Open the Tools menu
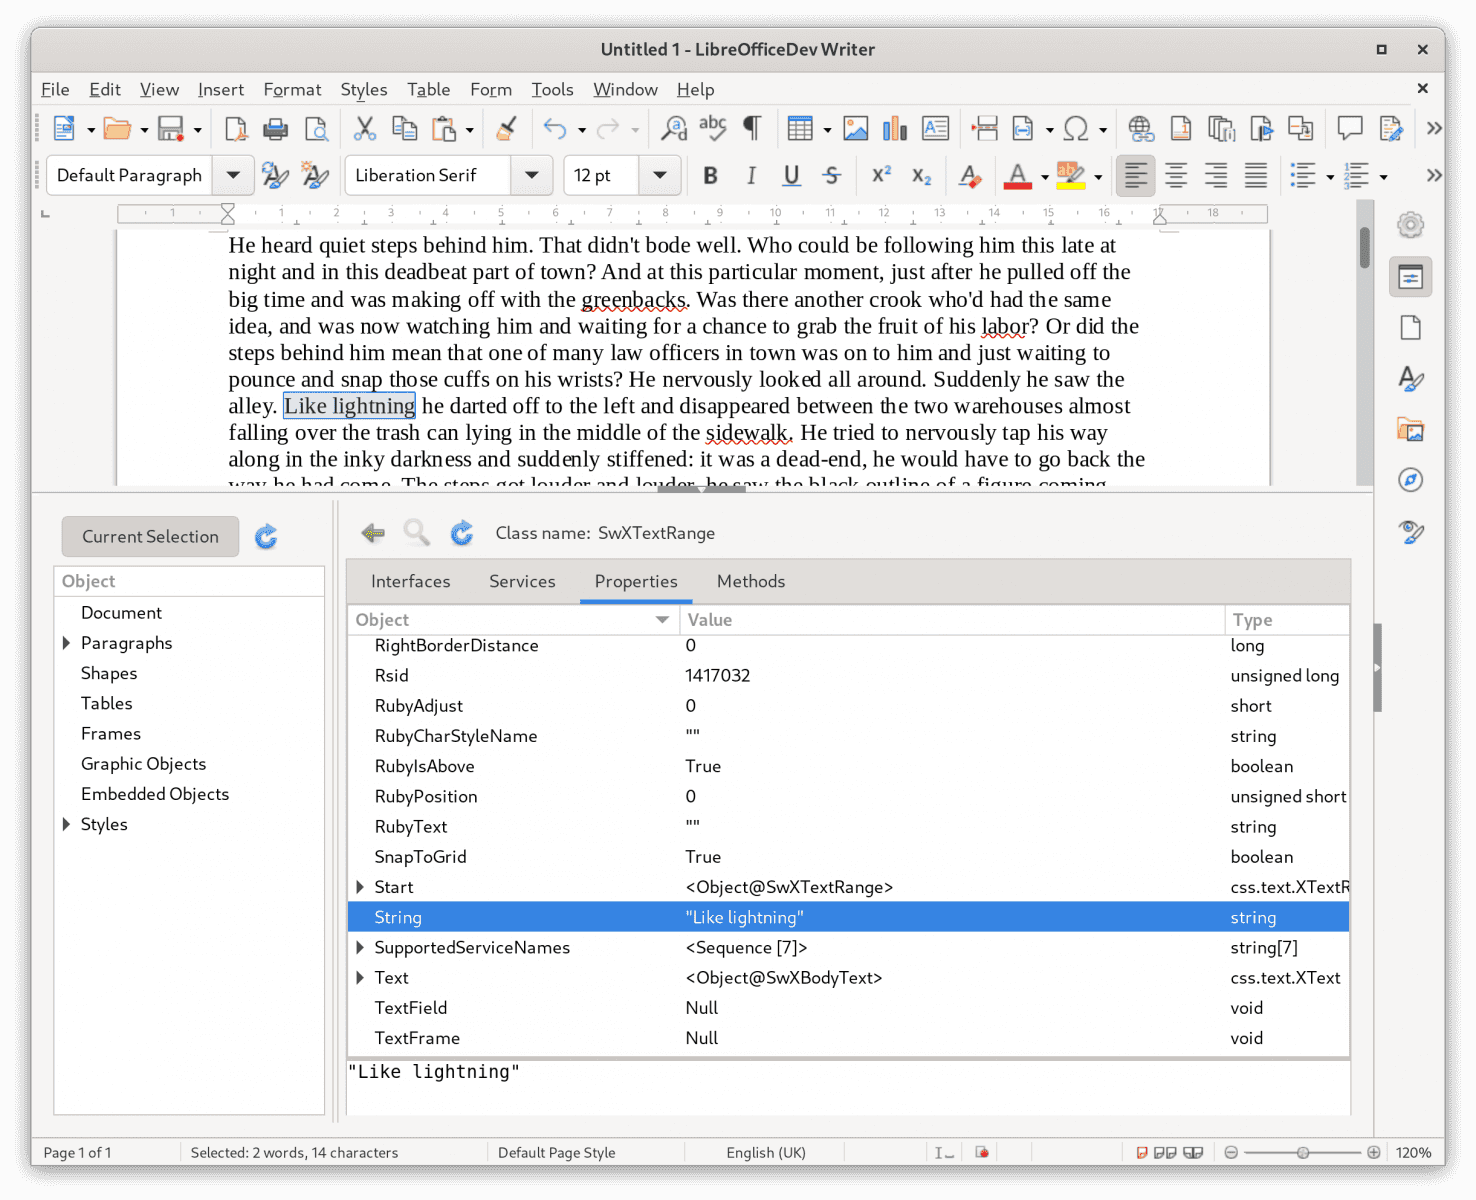This screenshot has width=1476, height=1200. 552,89
